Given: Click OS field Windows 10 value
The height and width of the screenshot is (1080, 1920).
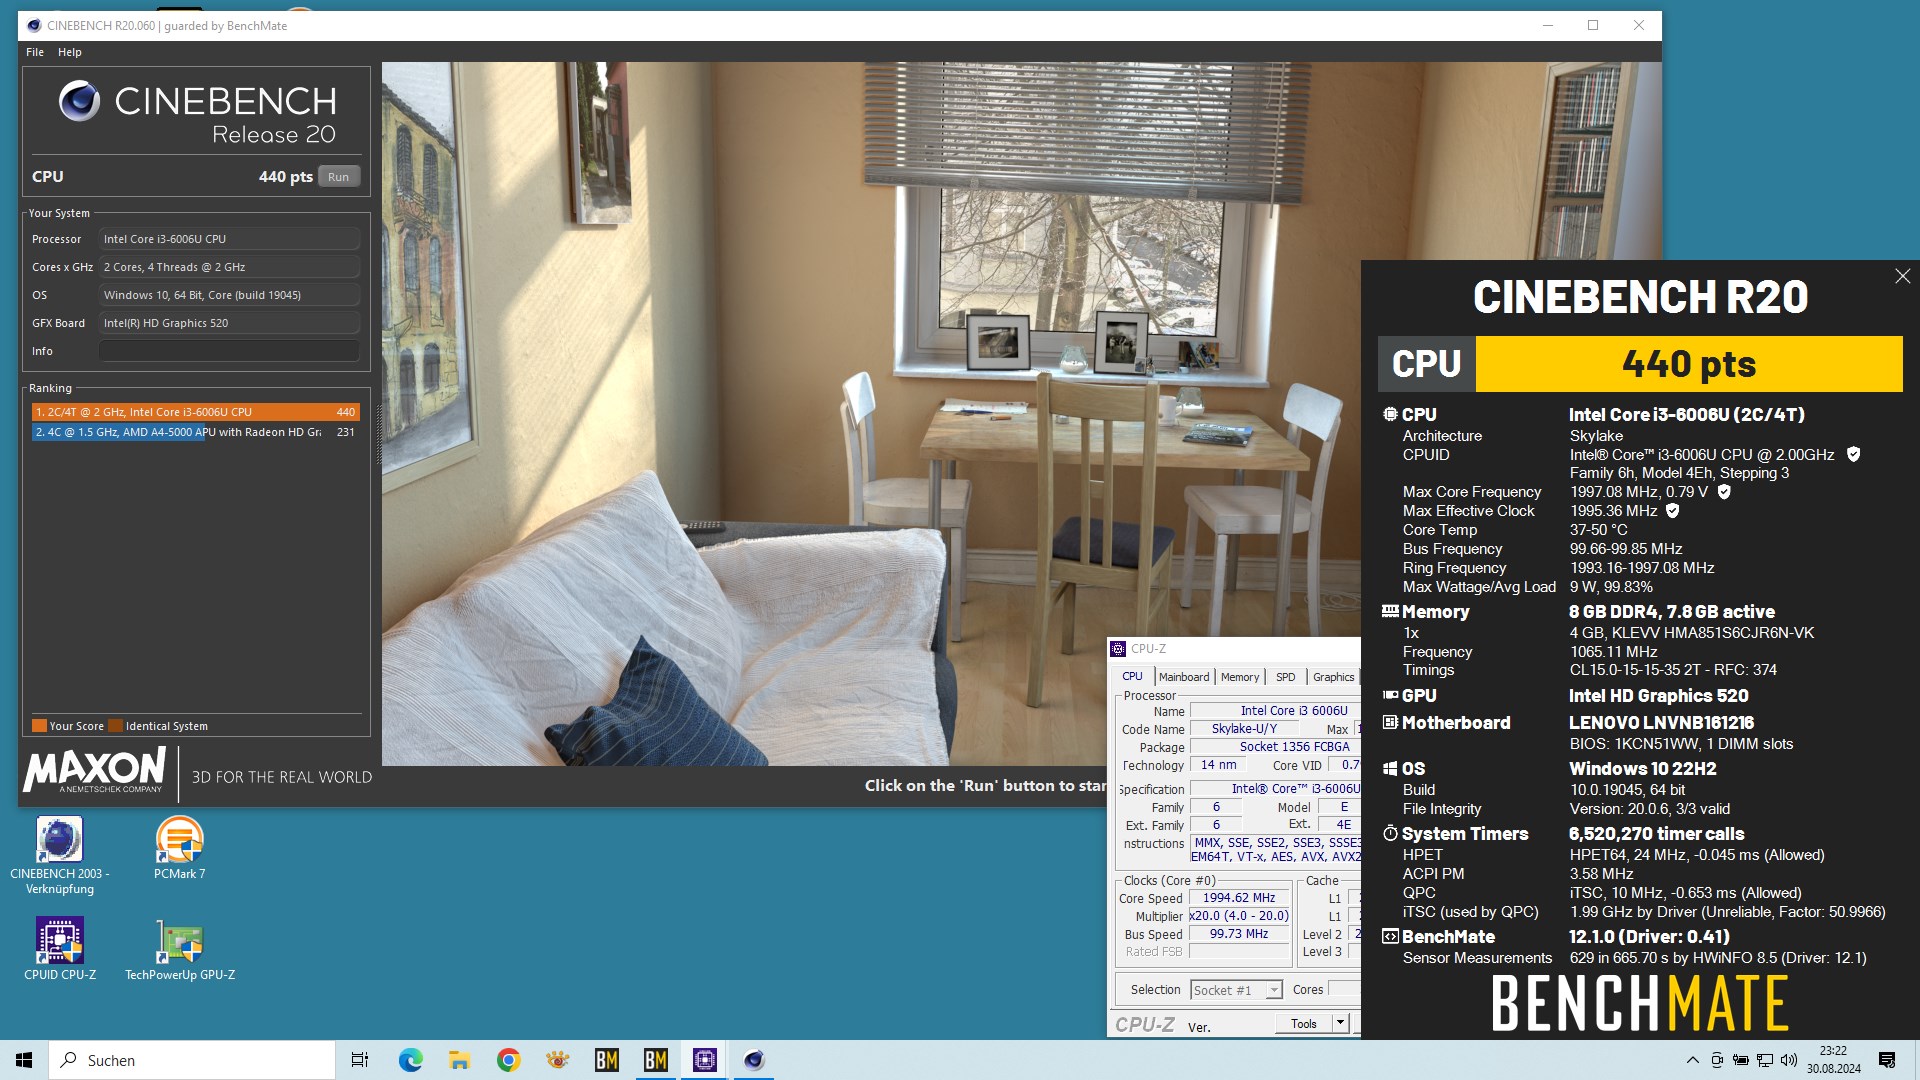Looking at the screenshot, I should (x=229, y=295).
